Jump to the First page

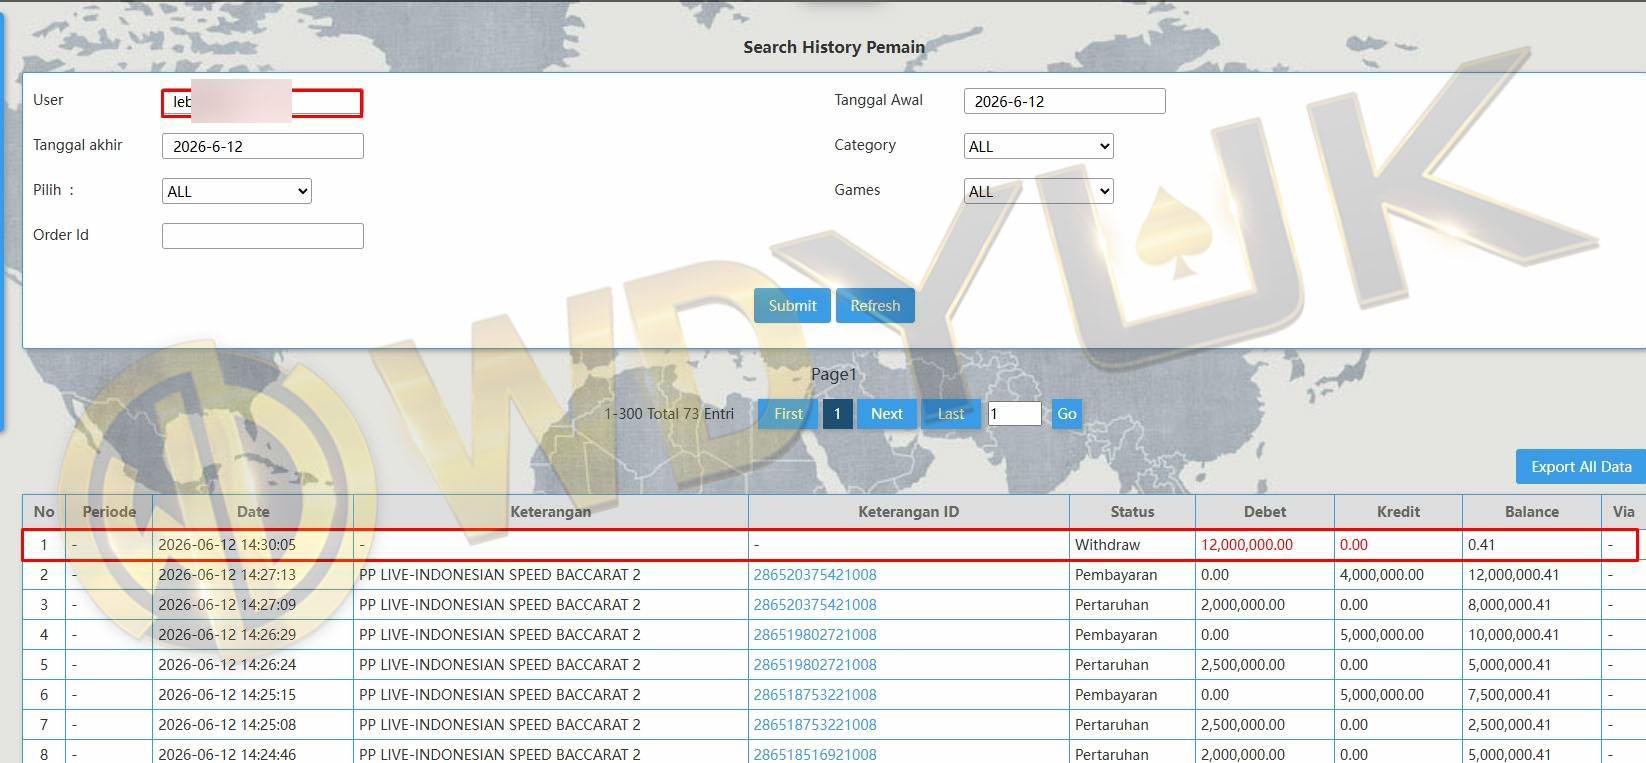[788, 414]
